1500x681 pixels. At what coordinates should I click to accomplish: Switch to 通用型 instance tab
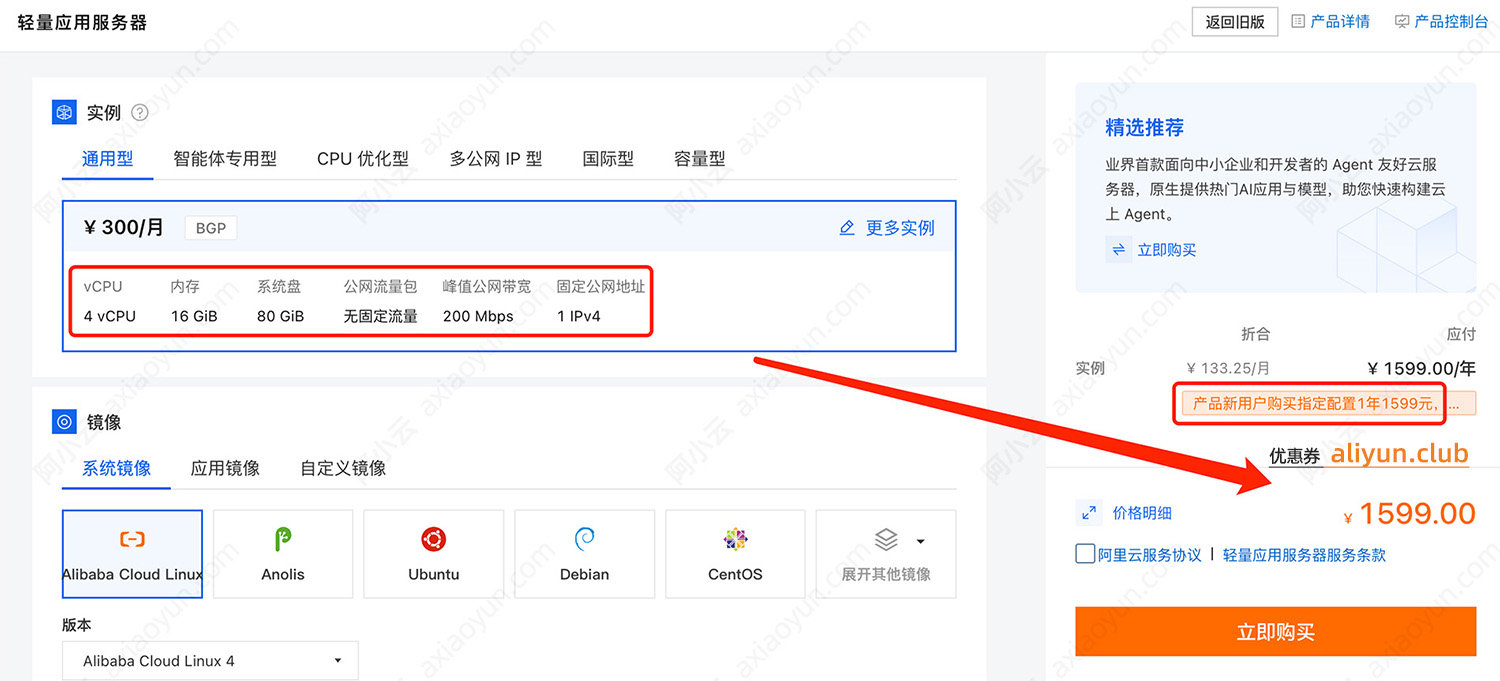coord(107,158)
